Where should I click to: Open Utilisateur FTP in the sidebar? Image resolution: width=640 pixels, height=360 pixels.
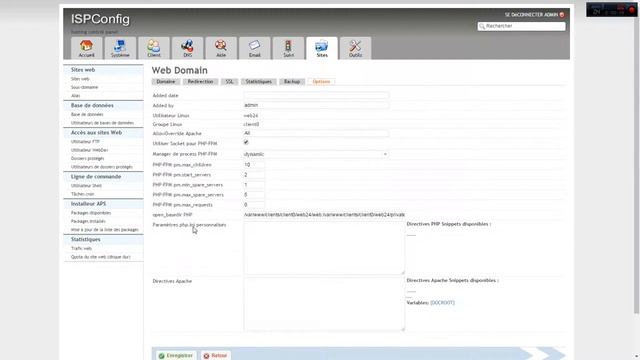click(x=85, y=142)
